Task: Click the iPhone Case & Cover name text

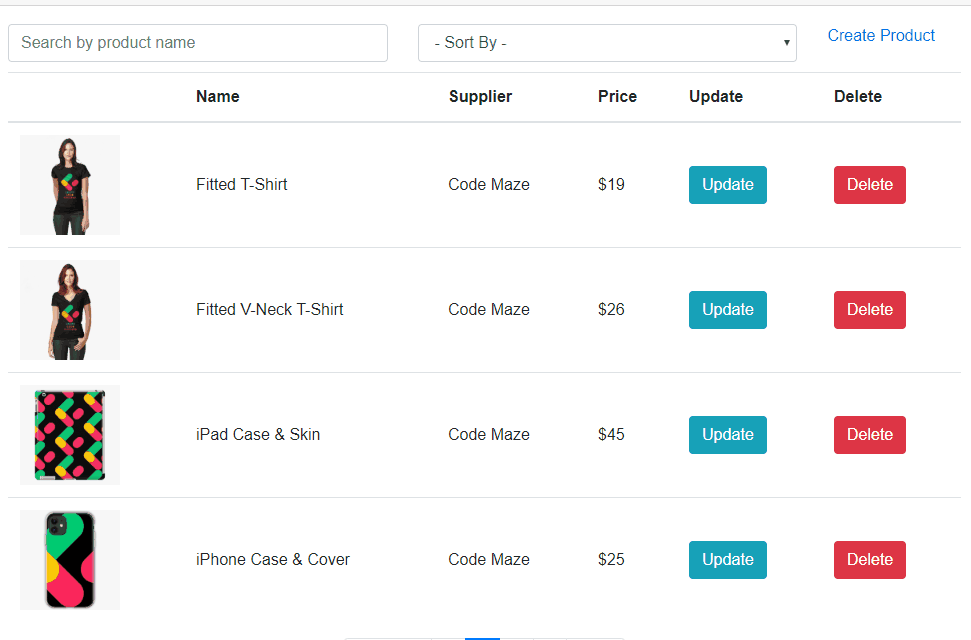Action: point(273,560)
